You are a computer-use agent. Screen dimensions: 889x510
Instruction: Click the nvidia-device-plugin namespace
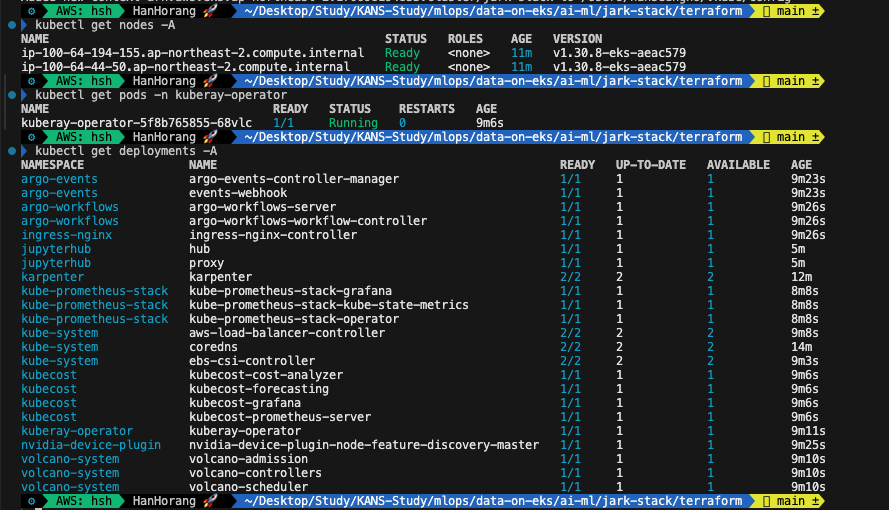(91, 445)
